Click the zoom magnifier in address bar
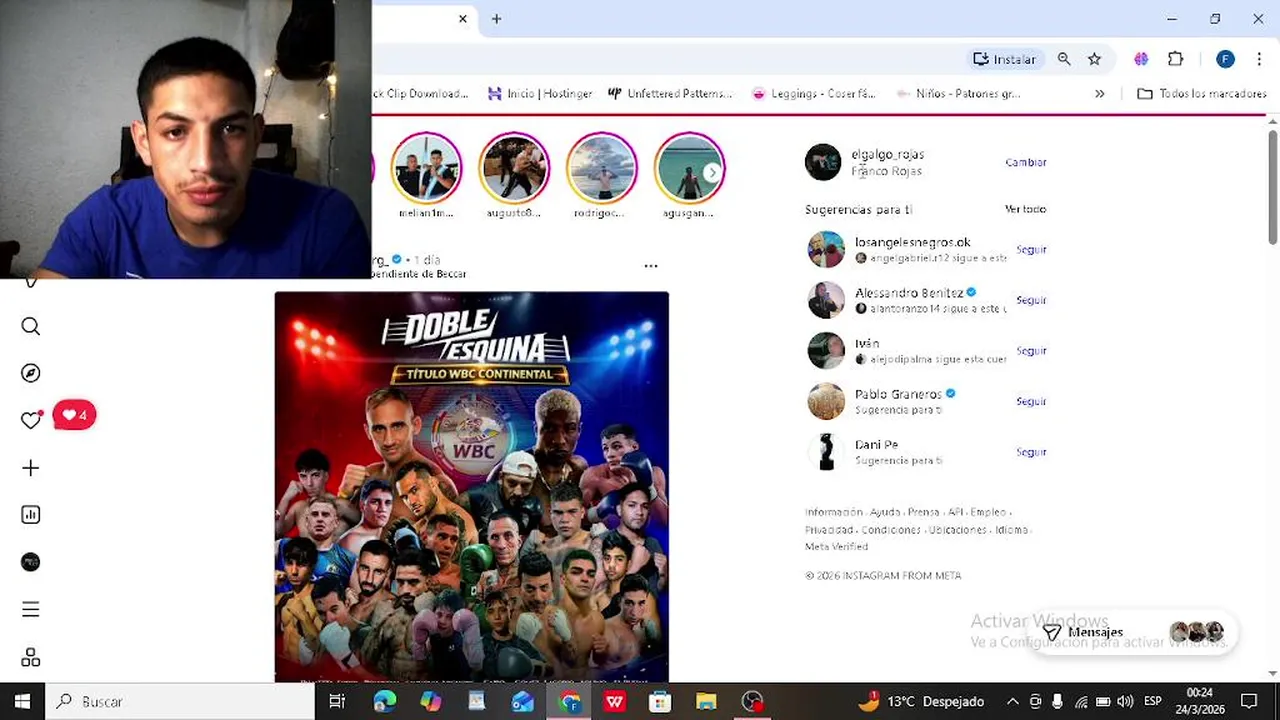Screen dimensions: 1280x720 pyautogui.click(x=1064, y=59)
